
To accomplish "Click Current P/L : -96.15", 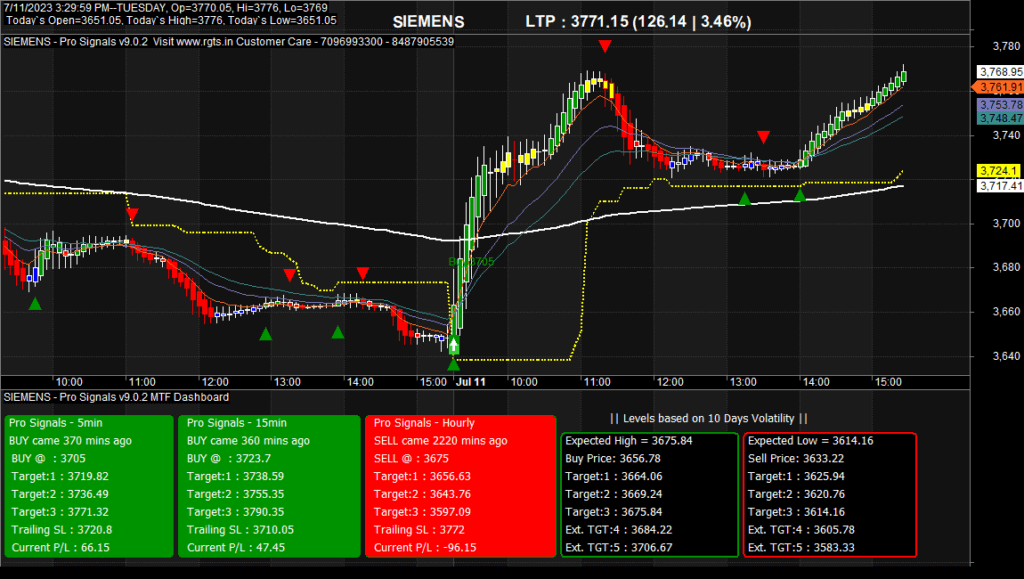I will [424, 548].
